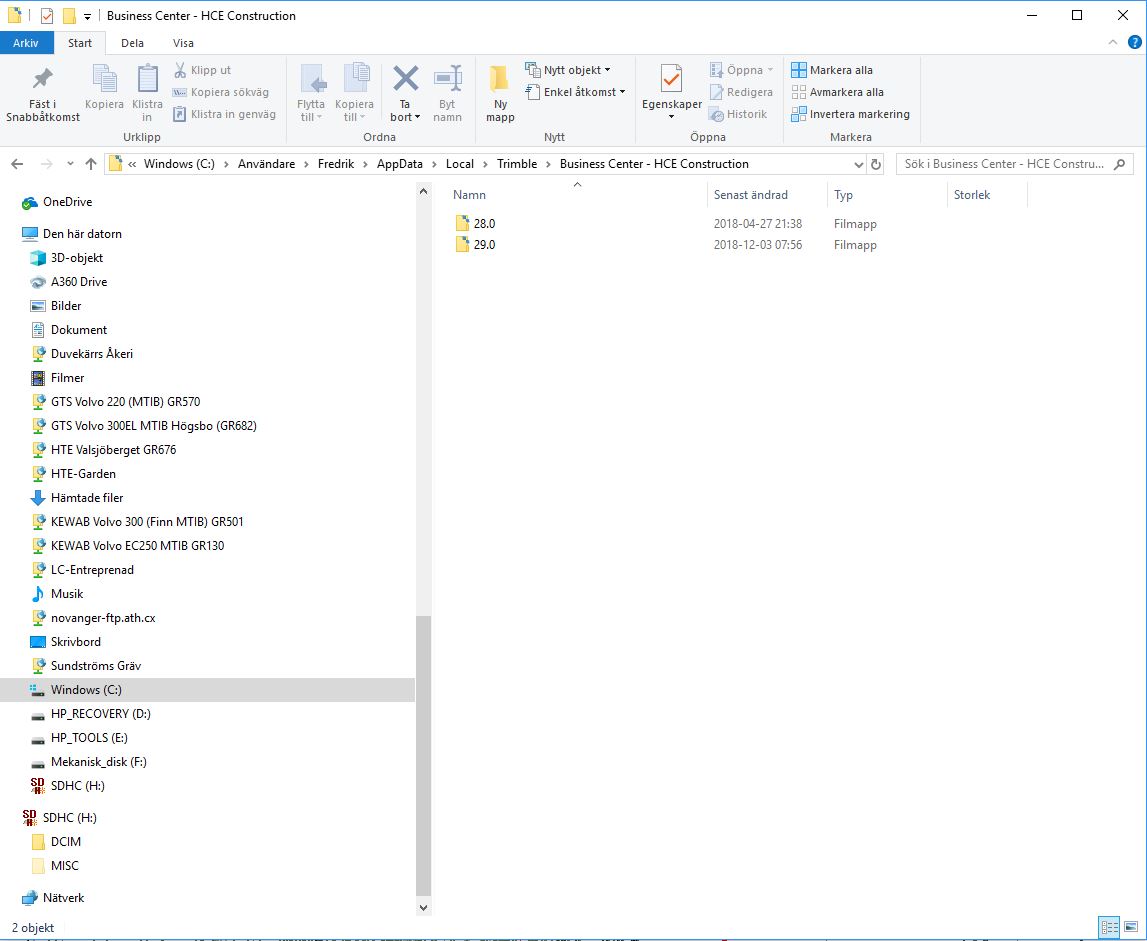Switch to large icons view layout

pyautogui.click(x=1130, y=926)
